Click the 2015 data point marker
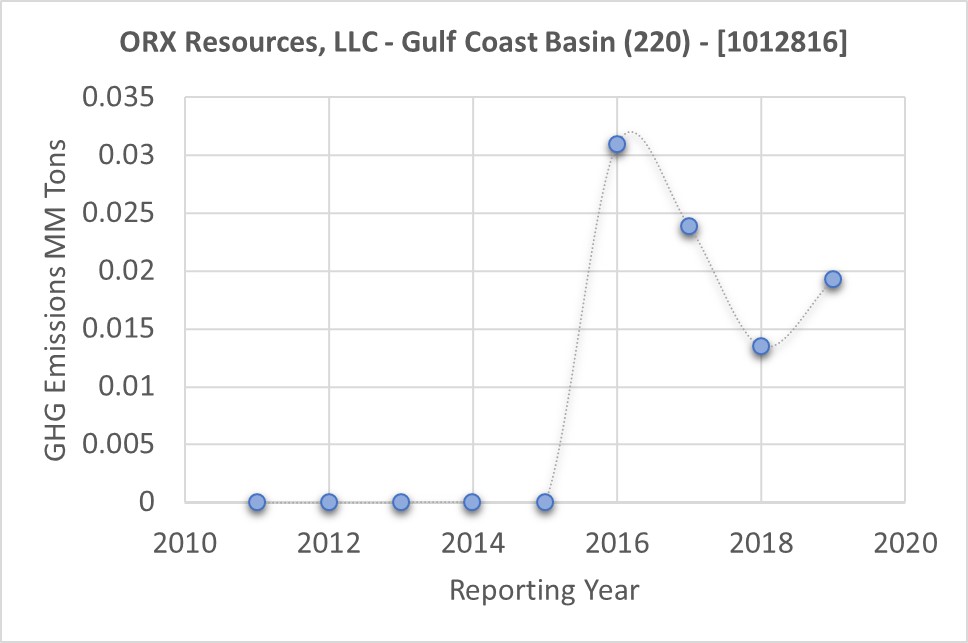Screen dimensions: 968x643 point(545,502)
